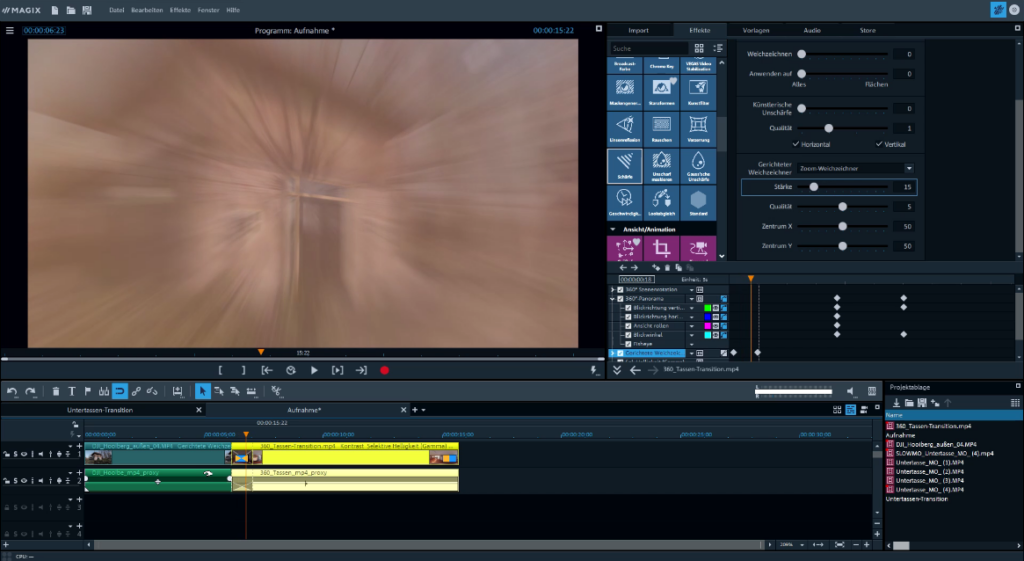Delete the keyframe with the keyframe trash icon
The height and width of the screenshot is (561, 1024).
[x=667, y=268]
